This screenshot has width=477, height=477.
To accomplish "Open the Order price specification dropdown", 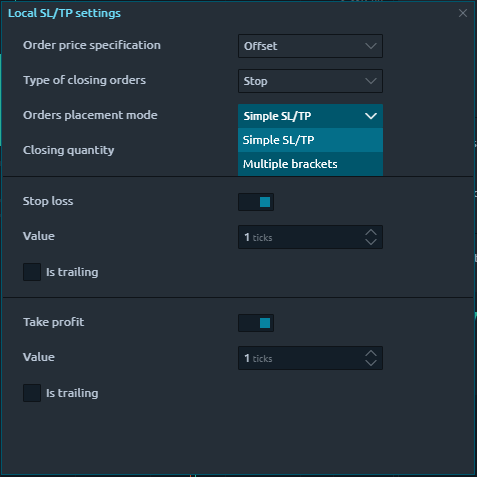I will tap(310, 46).
